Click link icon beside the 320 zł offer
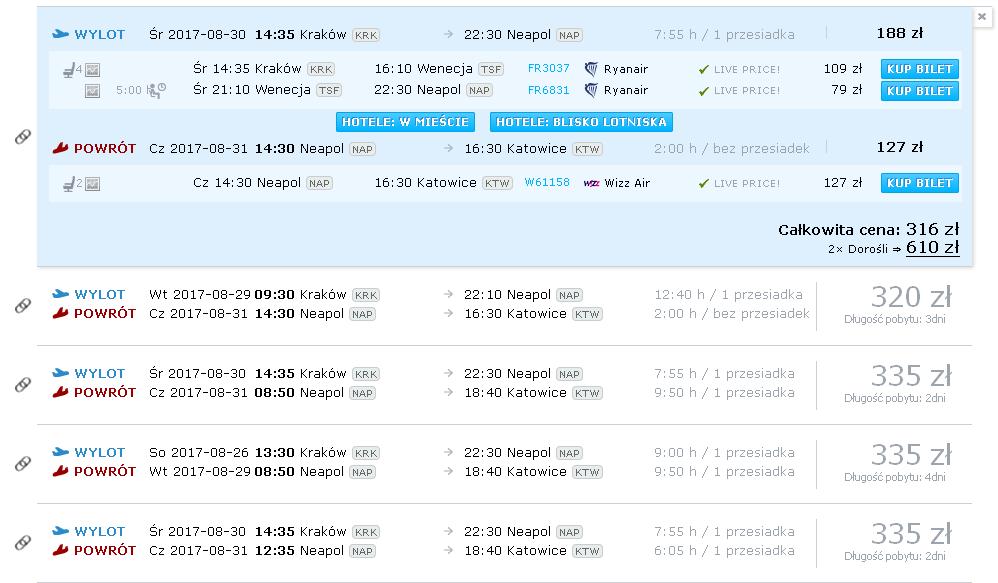Viewport: 998px width, 583px height. [23, 306]
